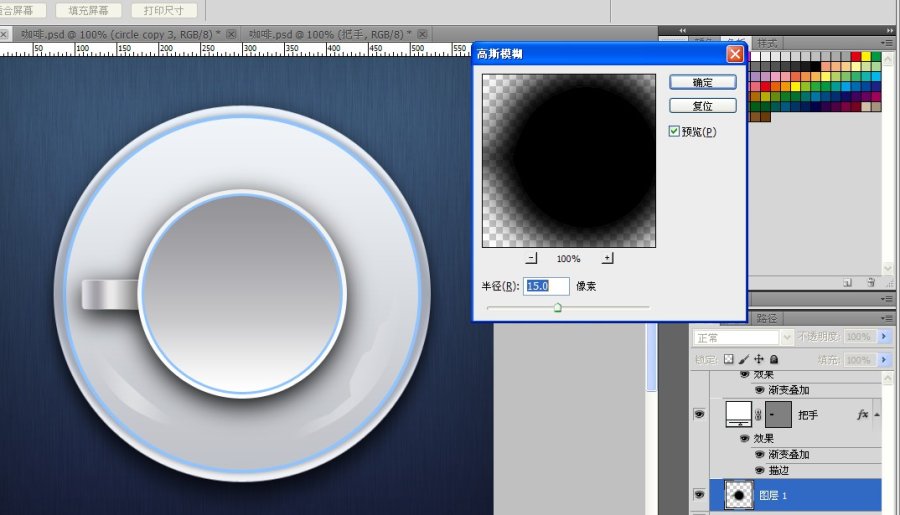900x515 pixels.
Task: Click the radius slider handle
Action: click(557, 308)
